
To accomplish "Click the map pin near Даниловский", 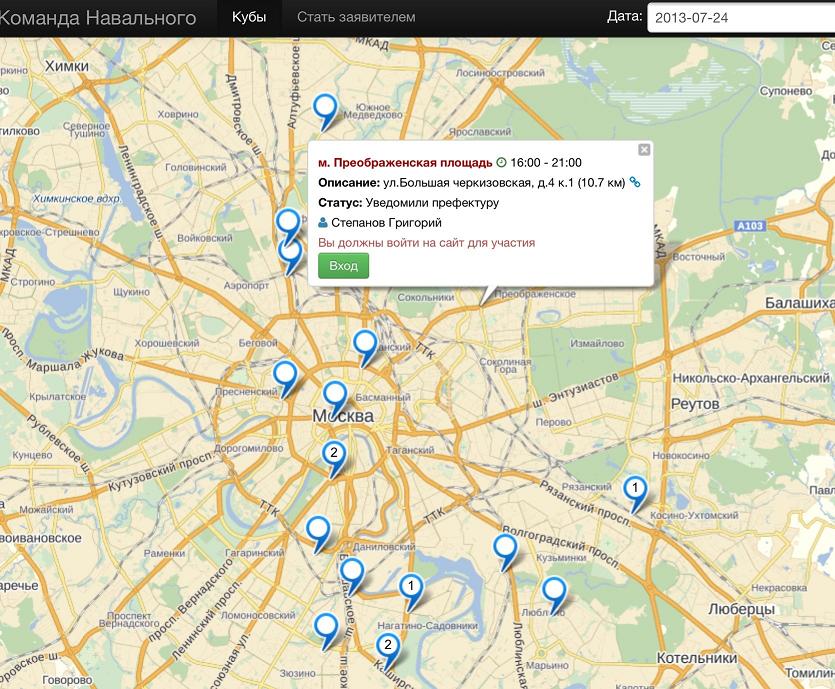I will tap(318, 534).
